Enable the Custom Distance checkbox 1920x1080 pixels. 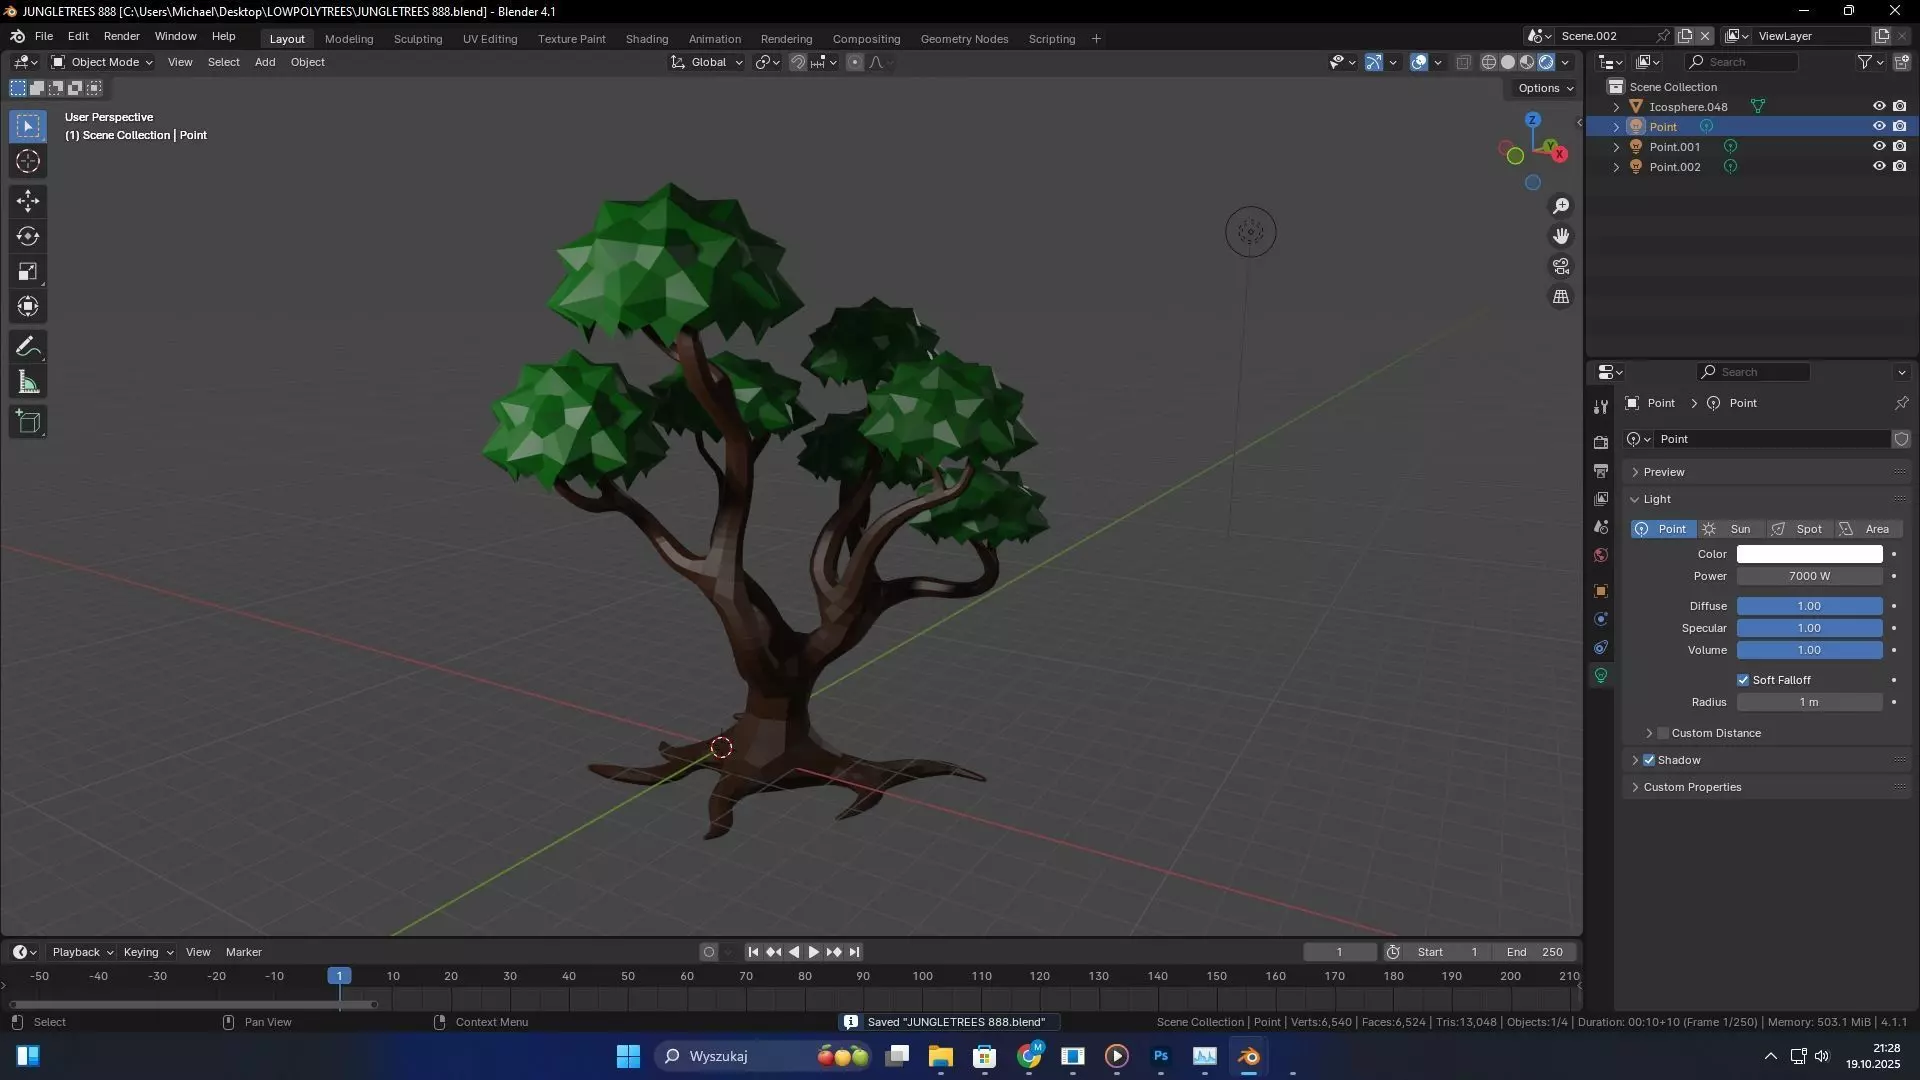tap(1663, 733)
